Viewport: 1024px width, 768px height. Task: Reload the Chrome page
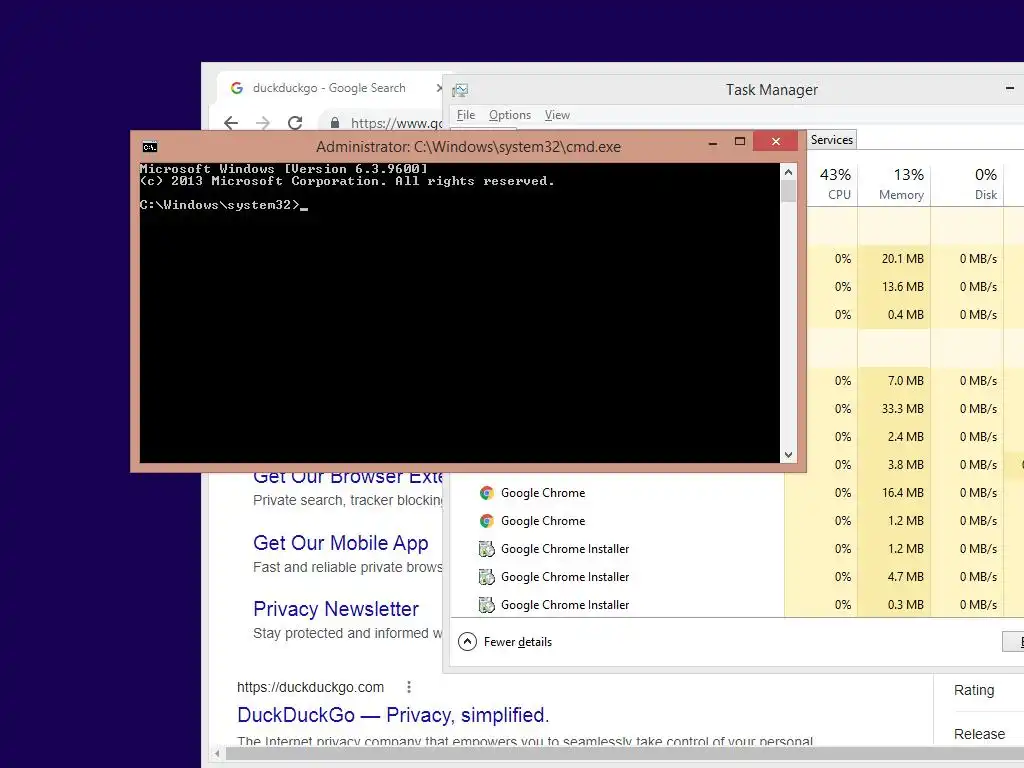pos(295,122)
